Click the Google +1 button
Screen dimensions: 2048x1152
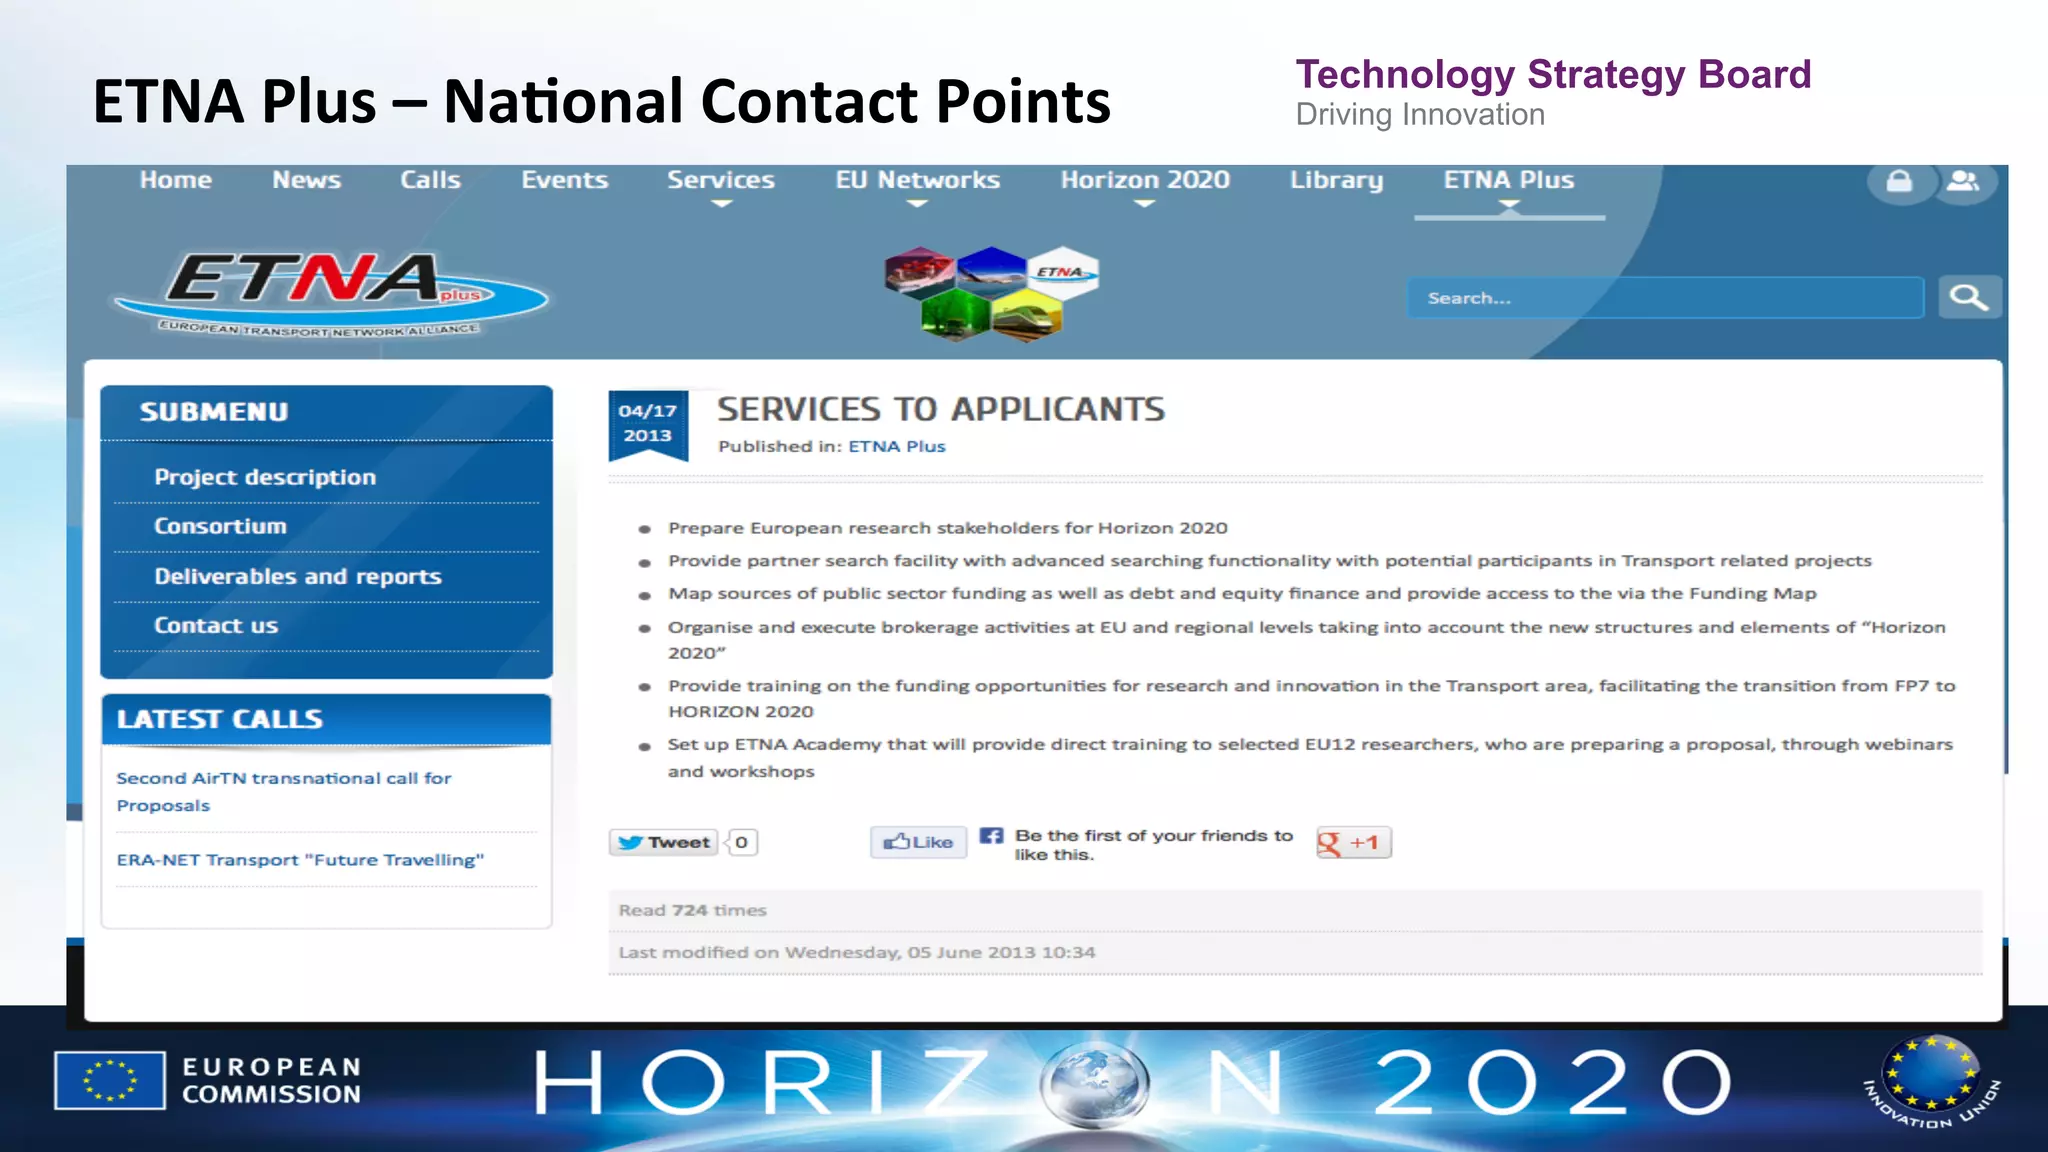pyautogui.click(x=1353, y=843)
